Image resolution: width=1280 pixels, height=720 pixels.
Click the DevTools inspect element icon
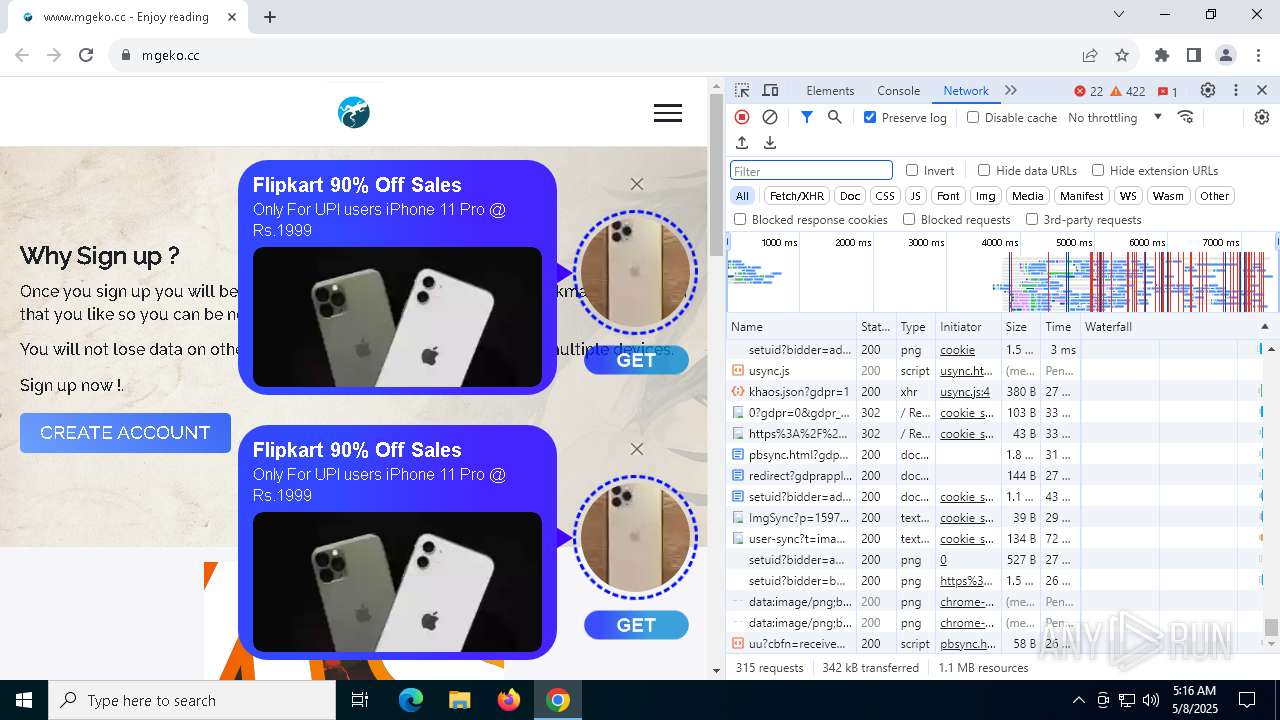[x=742, y=90]
